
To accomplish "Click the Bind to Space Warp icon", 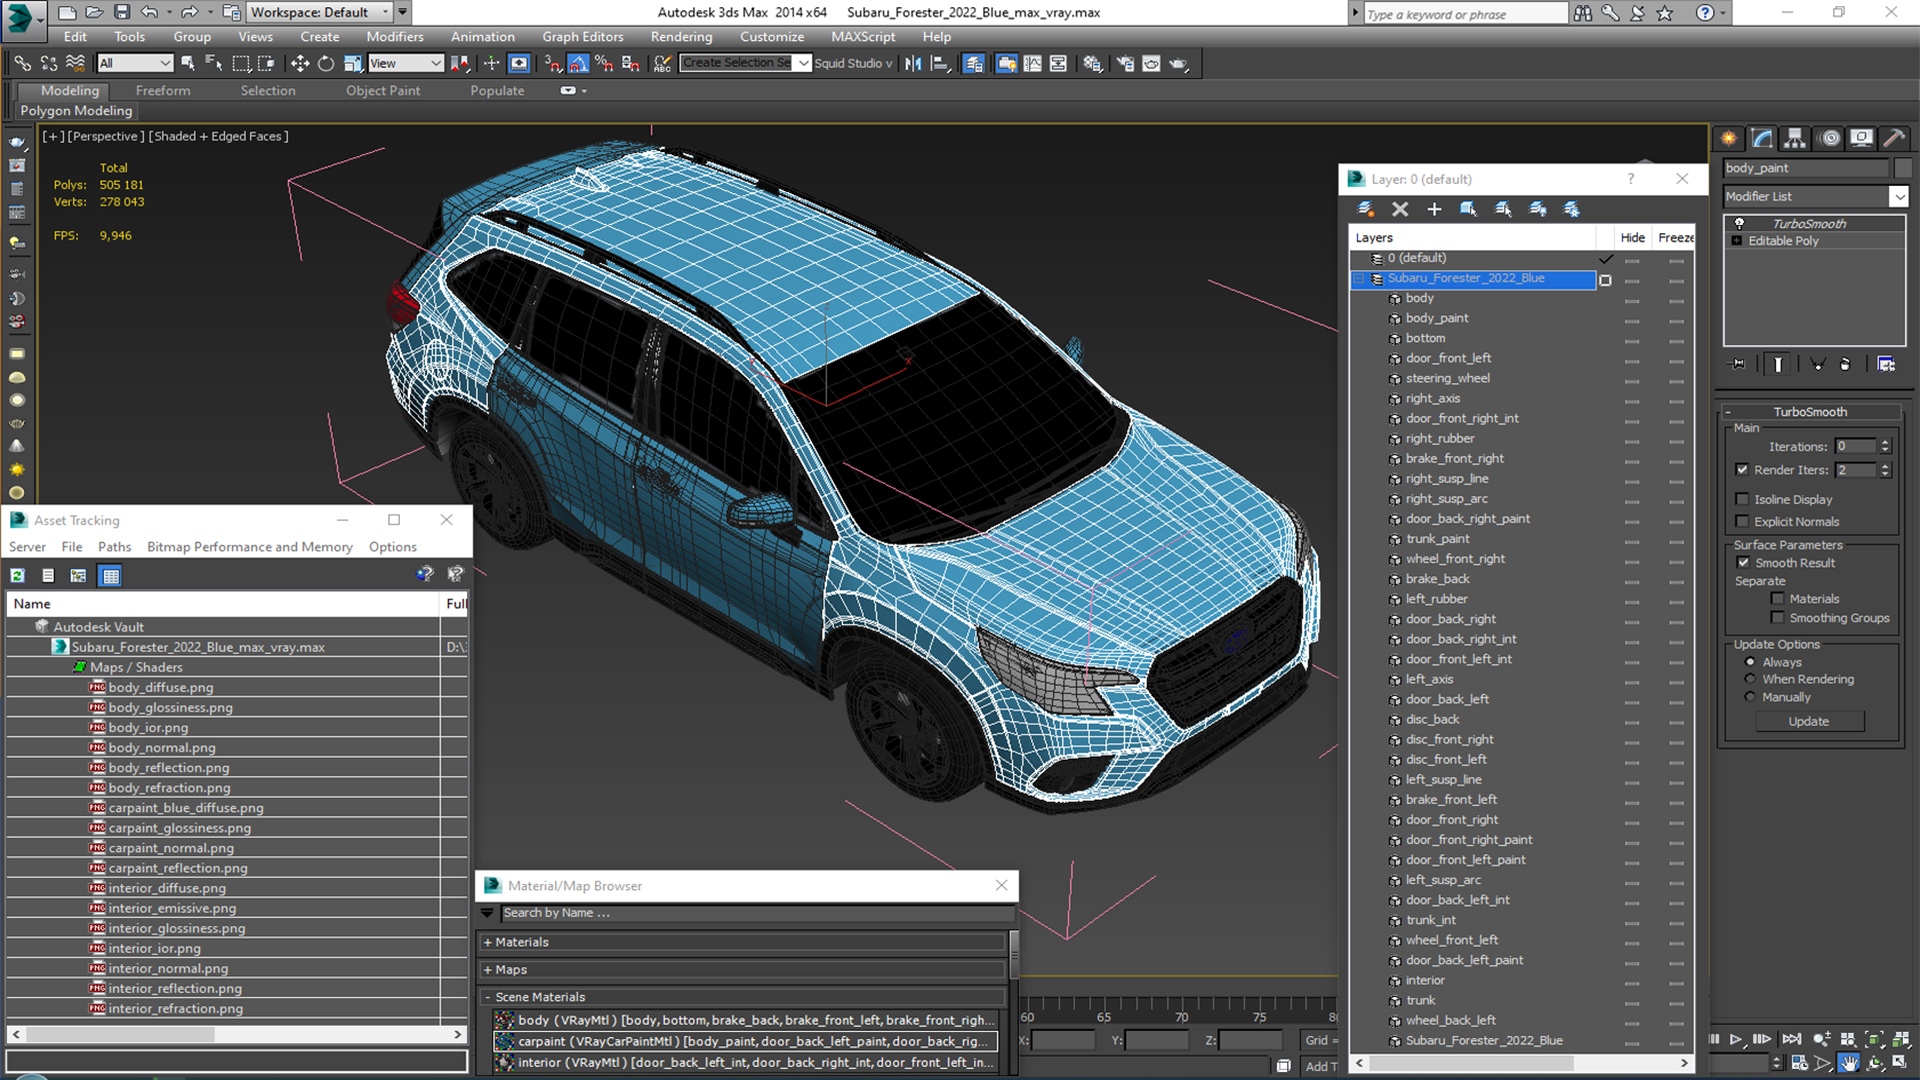I will [x=75, y=63].
